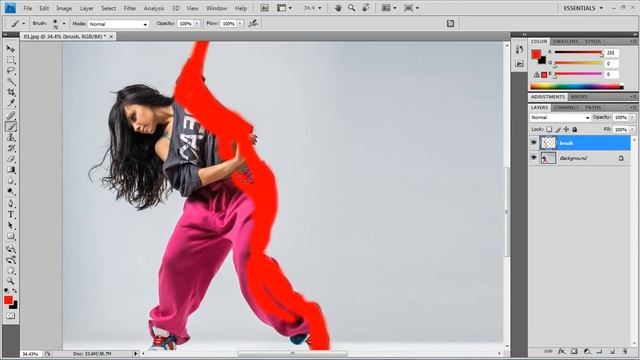Add a layer style with fx button
Viewport: 640px width, 360px height.
(x=562, y=351)
